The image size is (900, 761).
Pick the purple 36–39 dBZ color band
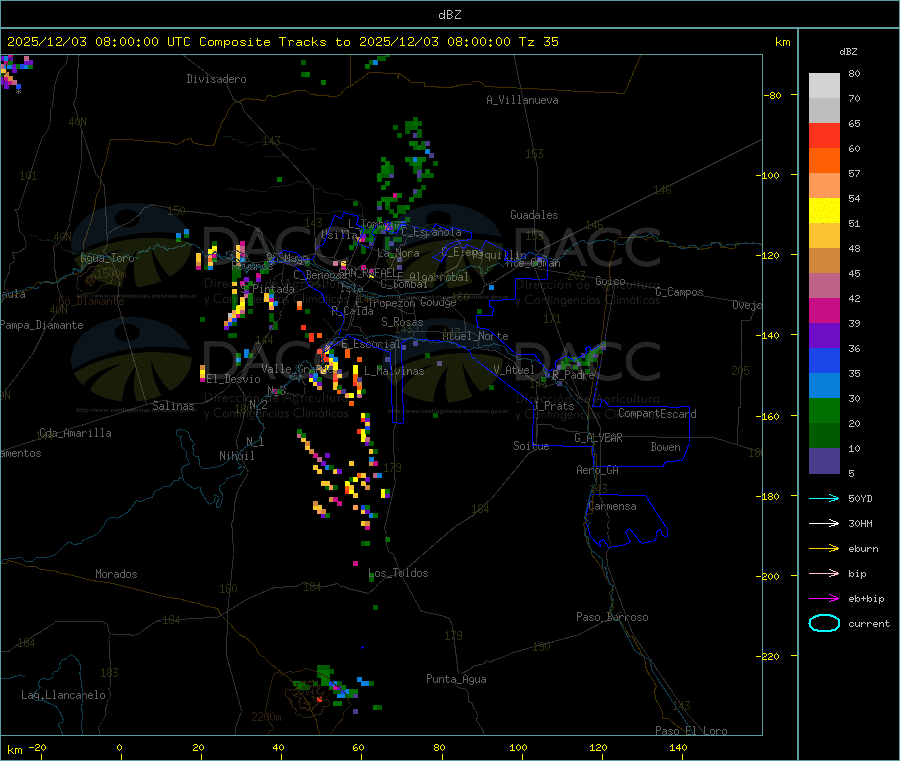pos(824,336)
